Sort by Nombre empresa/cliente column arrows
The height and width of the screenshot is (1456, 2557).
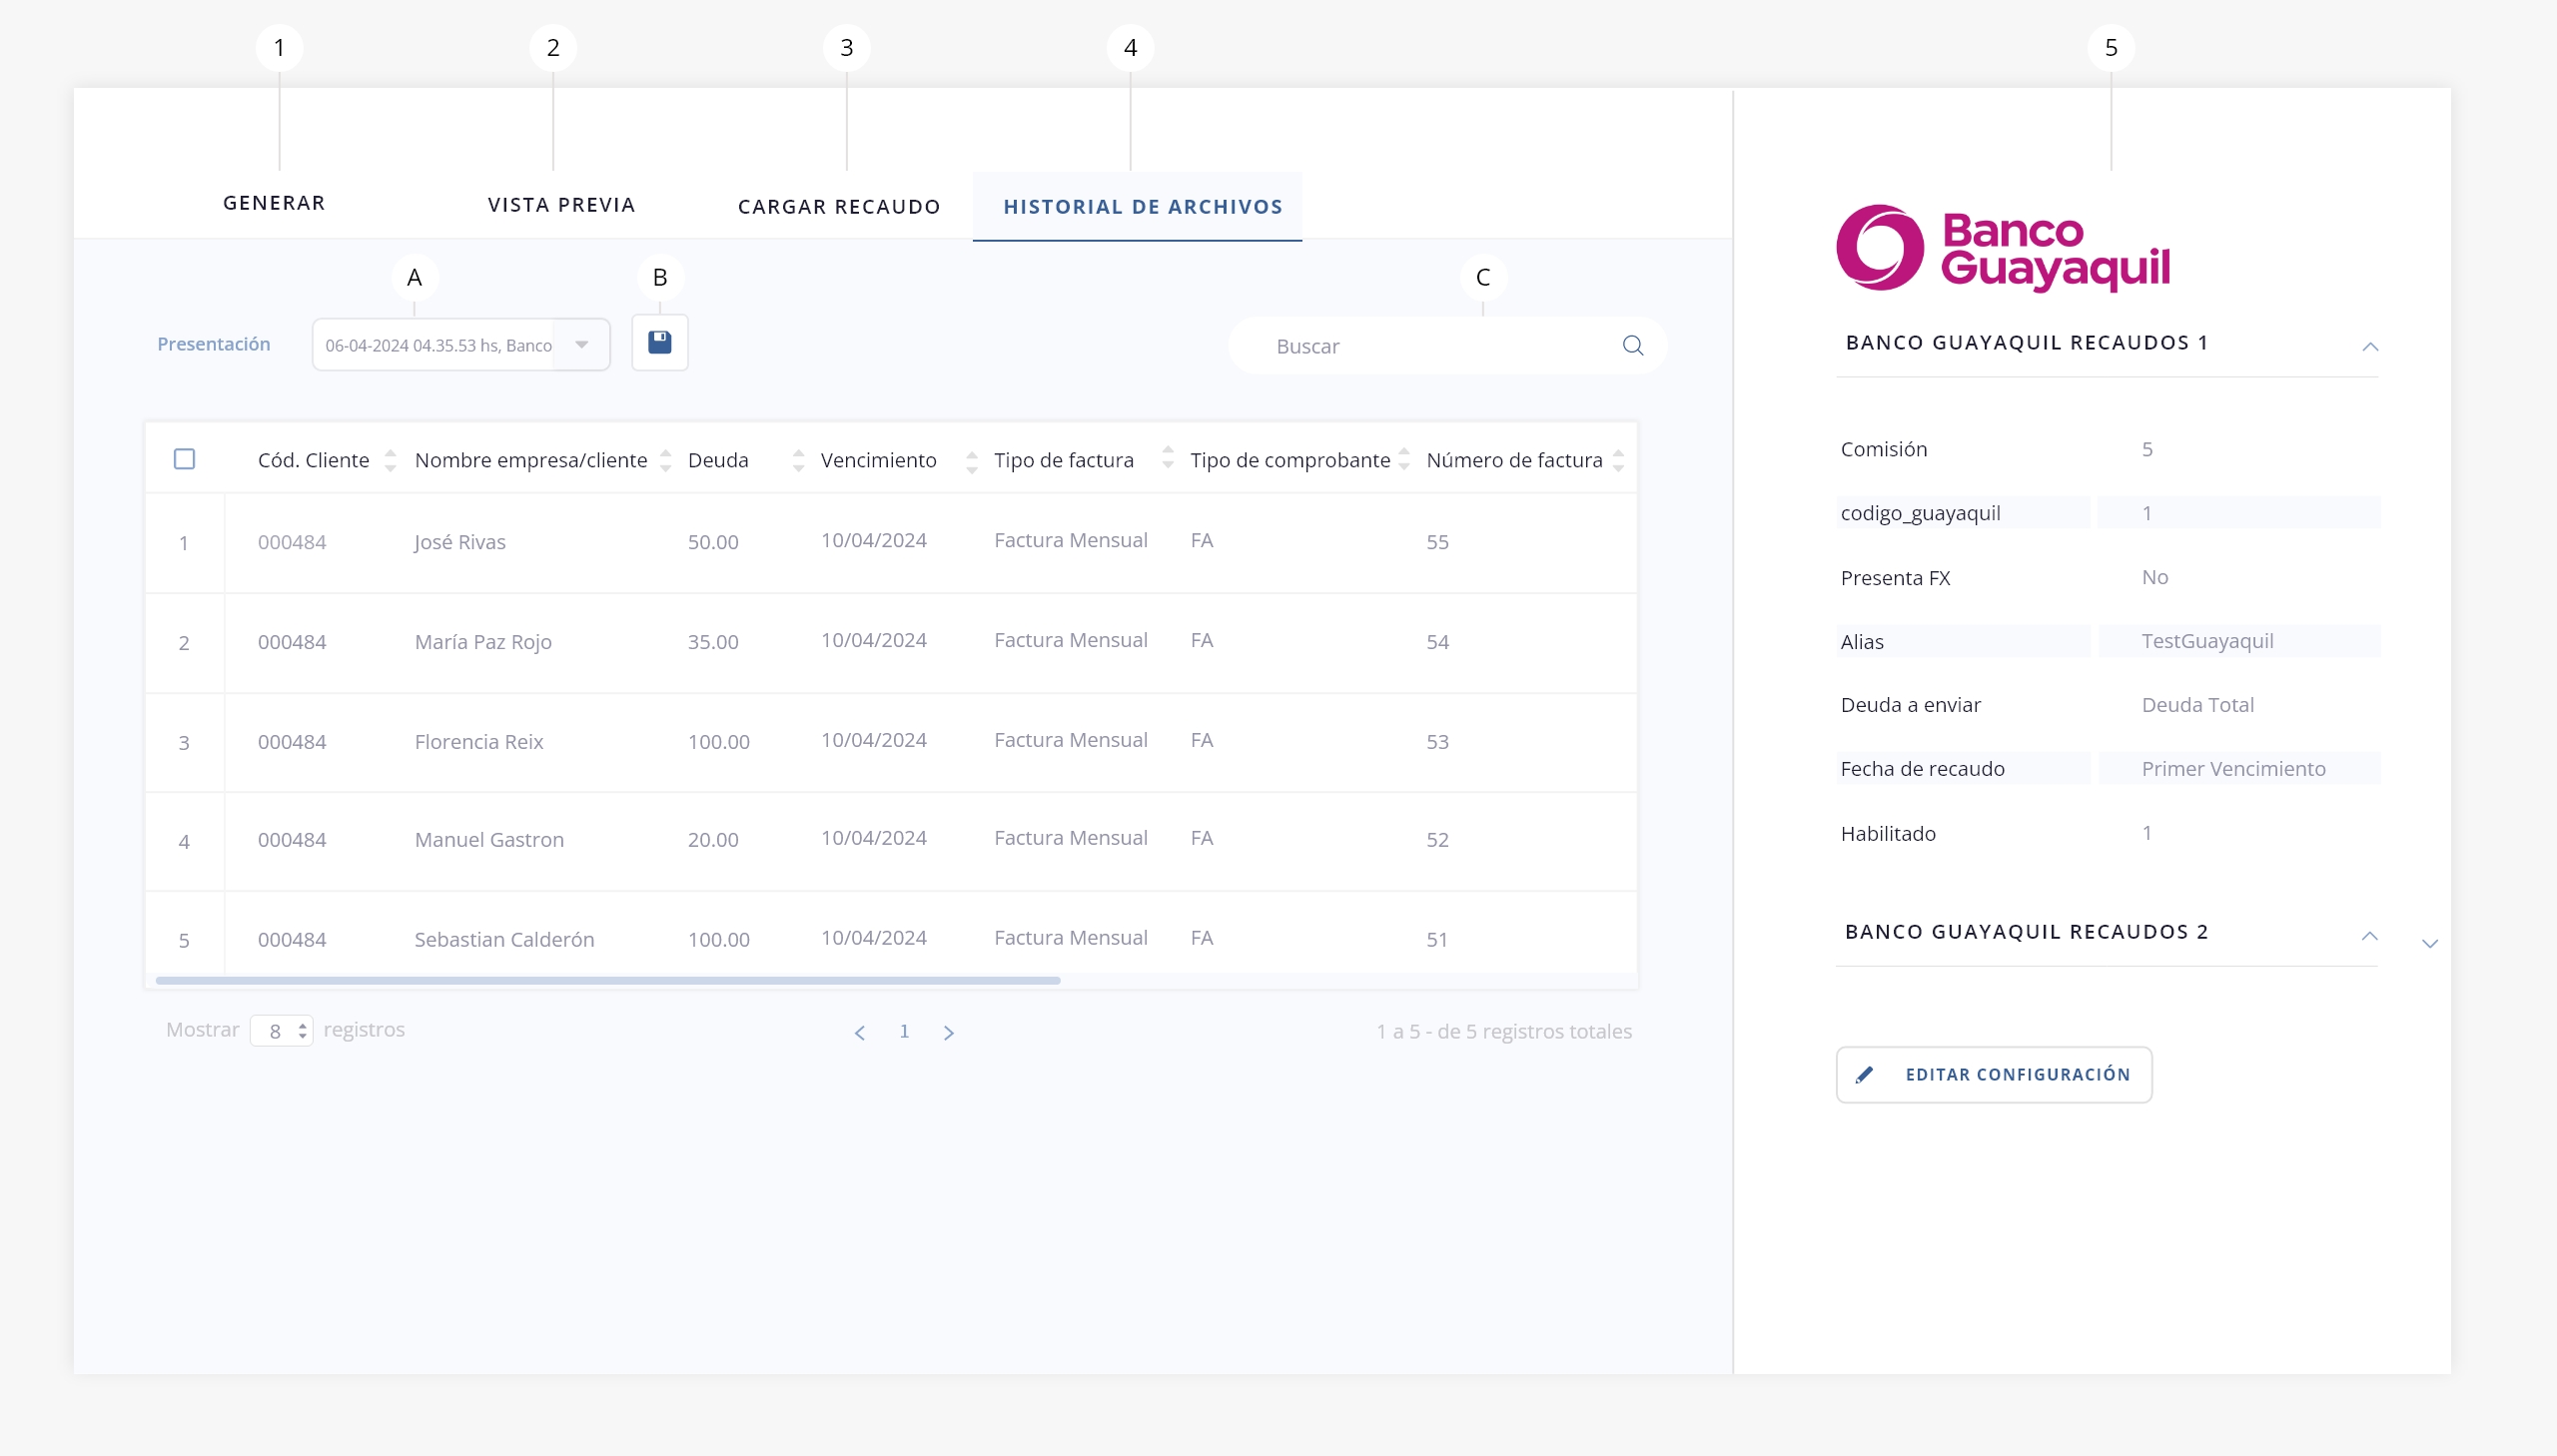(x=666, y=460)
